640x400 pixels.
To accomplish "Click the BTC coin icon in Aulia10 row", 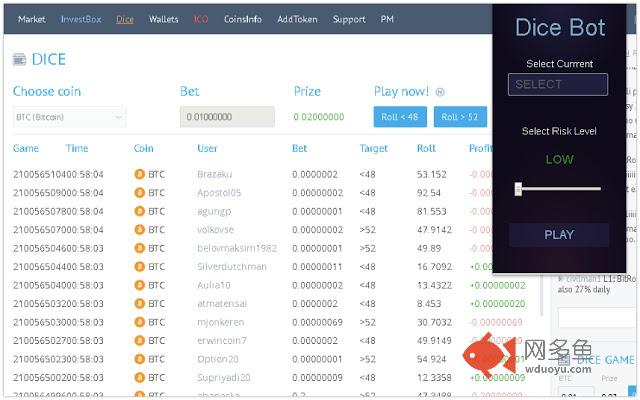I will click(140, 285).
